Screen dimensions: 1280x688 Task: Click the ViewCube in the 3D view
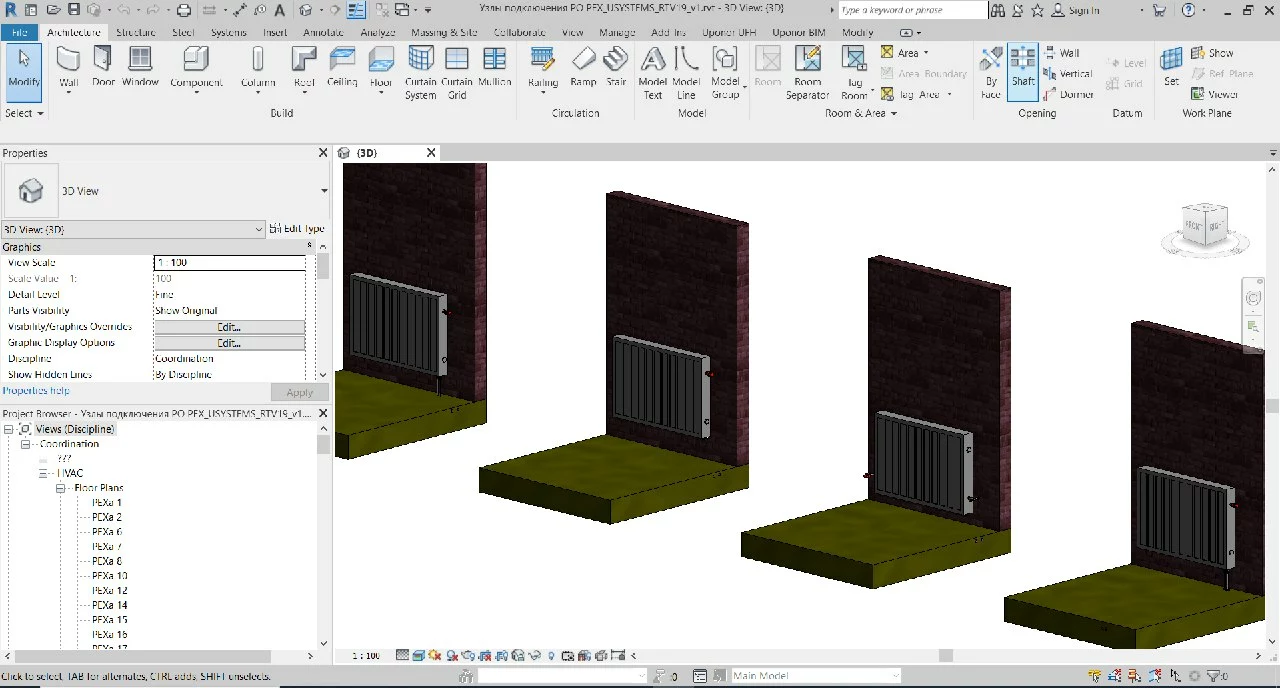click(1204, 226)
